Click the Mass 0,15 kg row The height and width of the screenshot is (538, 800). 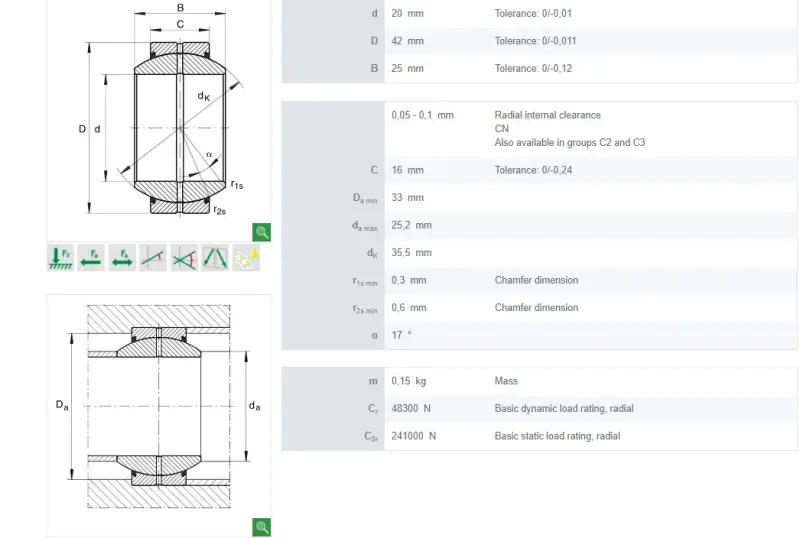(539, 381)
